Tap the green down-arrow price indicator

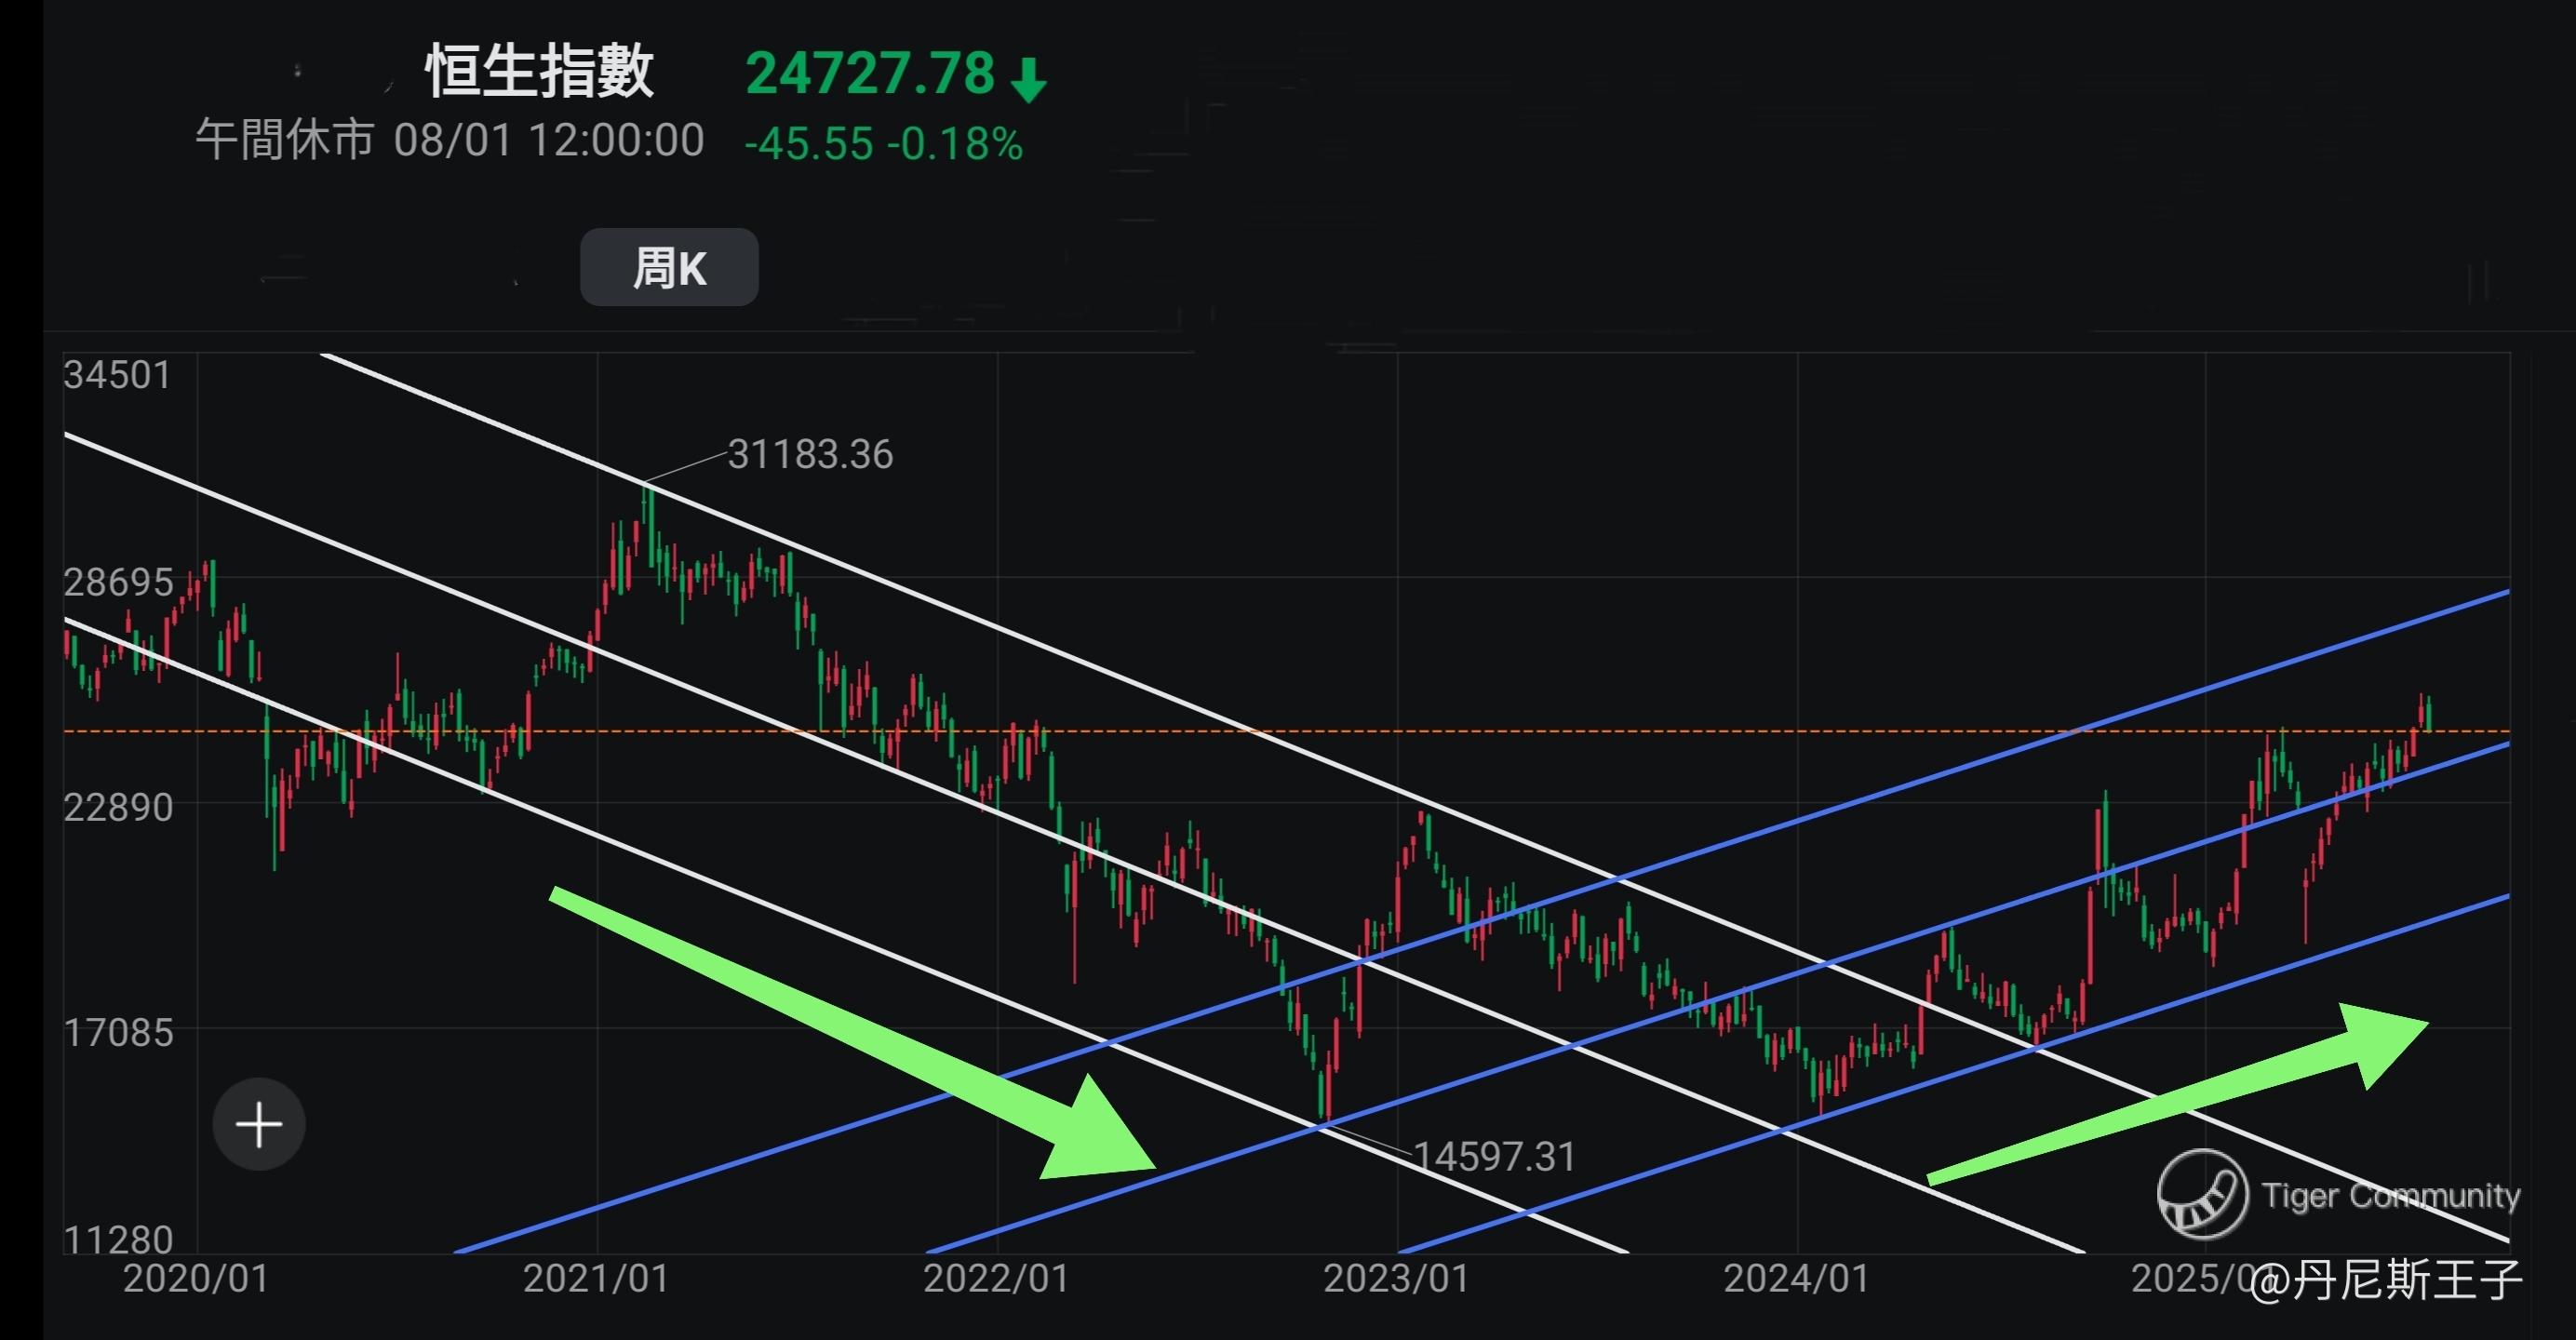click(1028, 79)
